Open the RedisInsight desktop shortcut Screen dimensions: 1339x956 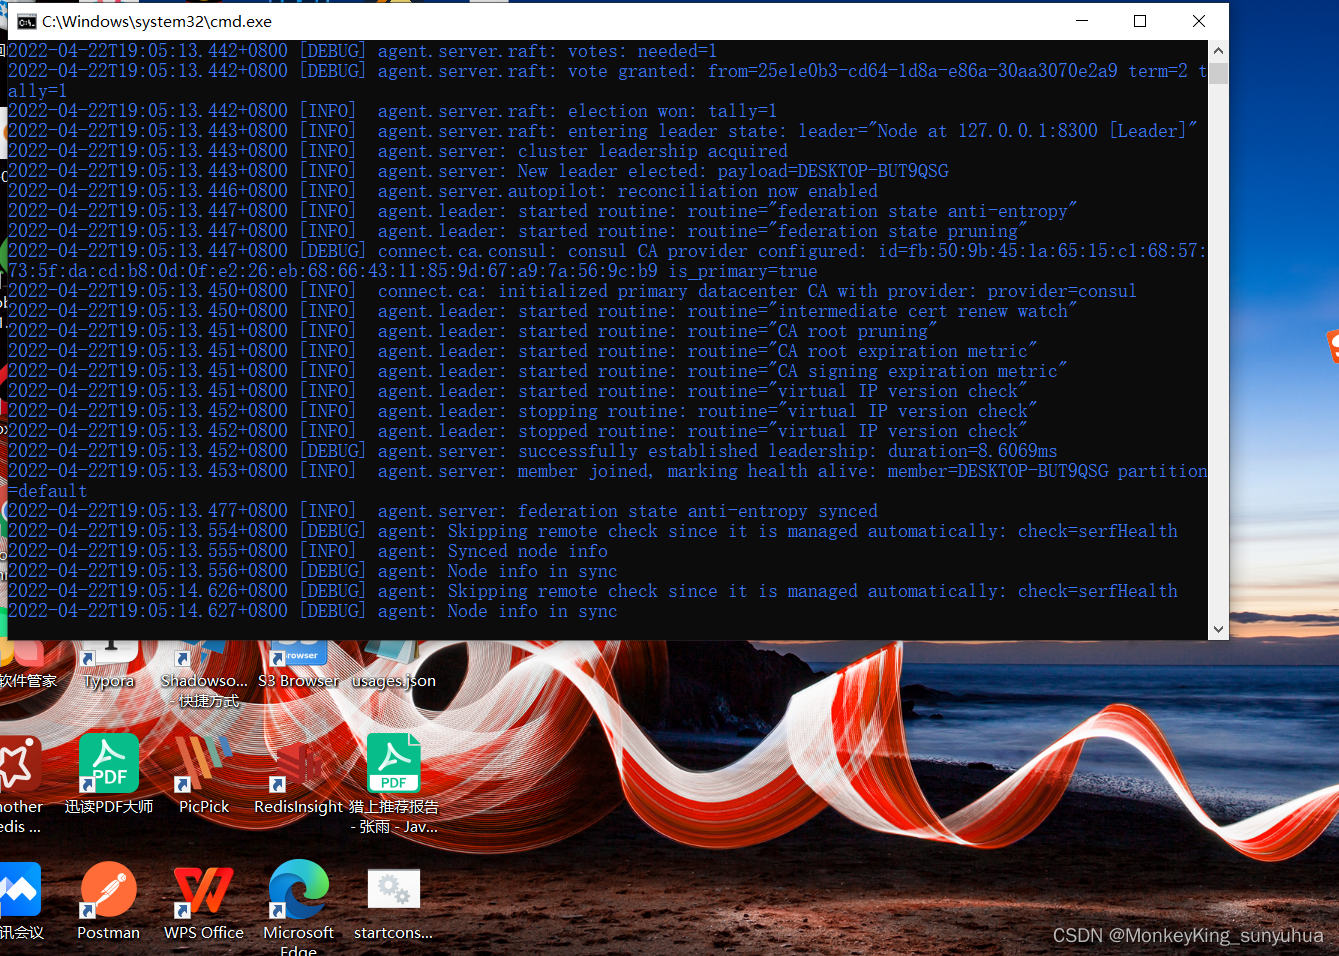tap(298, 765)
